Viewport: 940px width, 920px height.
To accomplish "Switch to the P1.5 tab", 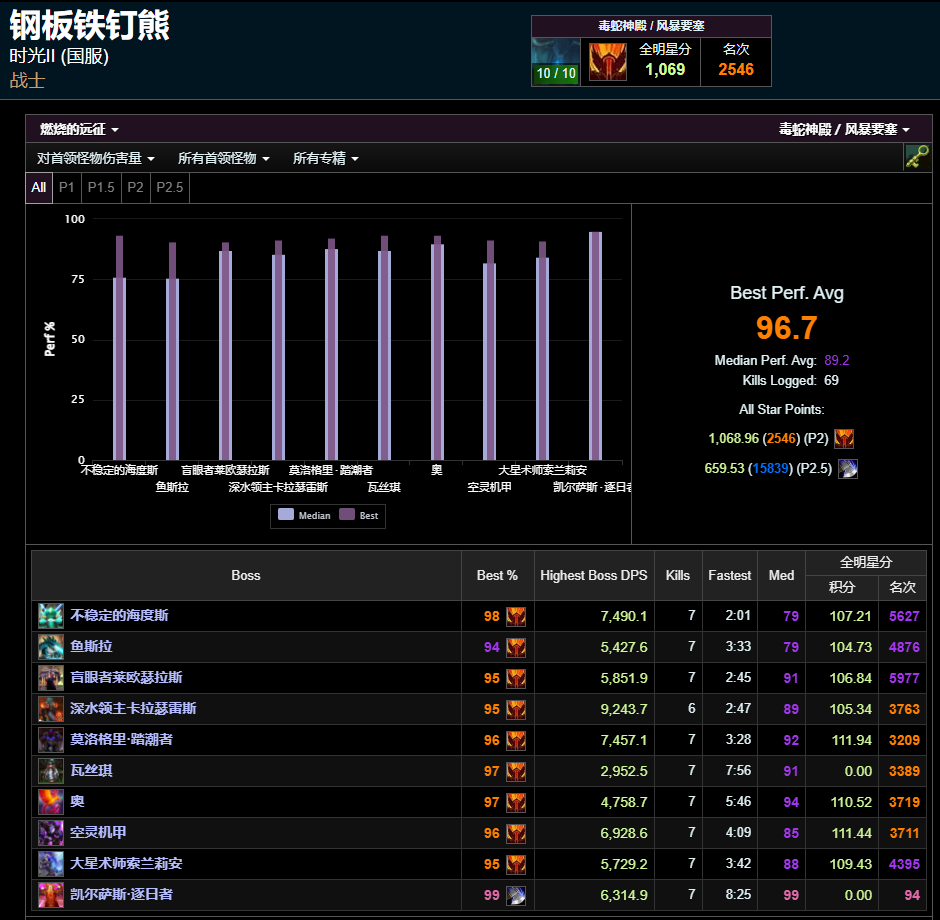I will pos(101,187).
